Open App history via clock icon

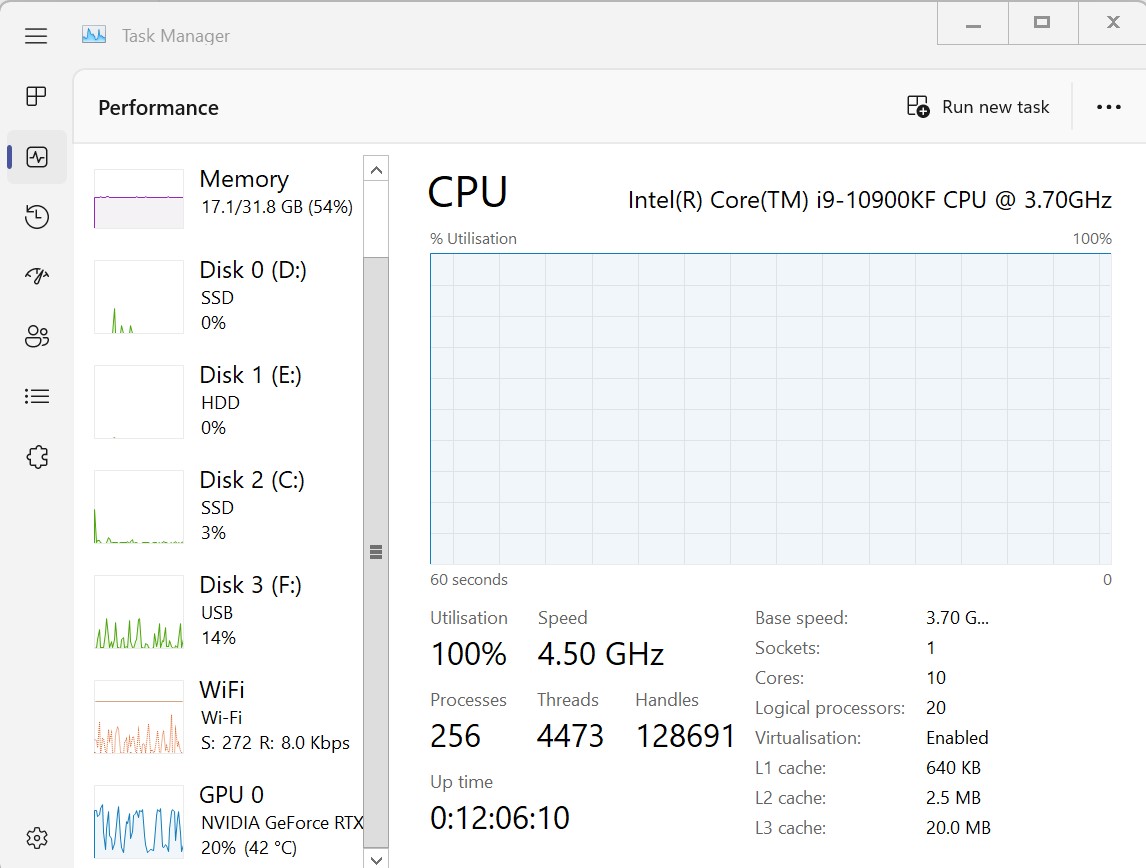[36, 216]
